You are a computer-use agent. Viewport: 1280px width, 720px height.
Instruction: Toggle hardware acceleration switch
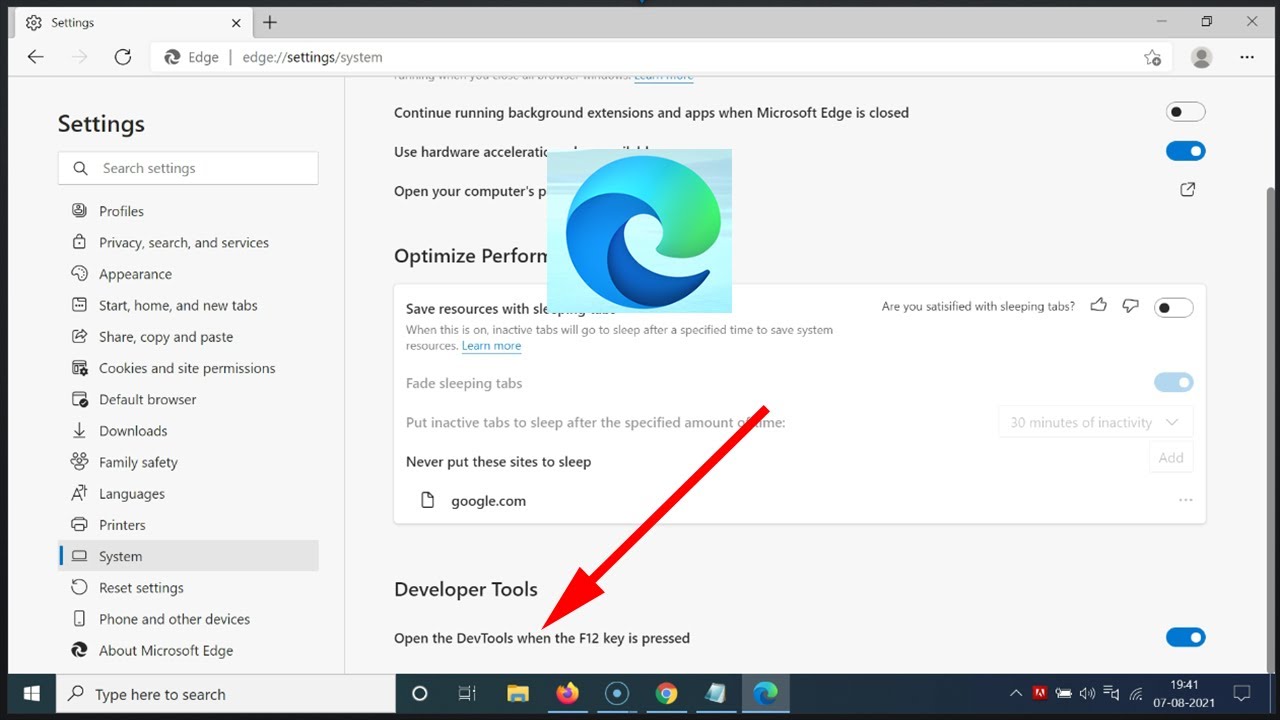click(x=1186, y=151)
